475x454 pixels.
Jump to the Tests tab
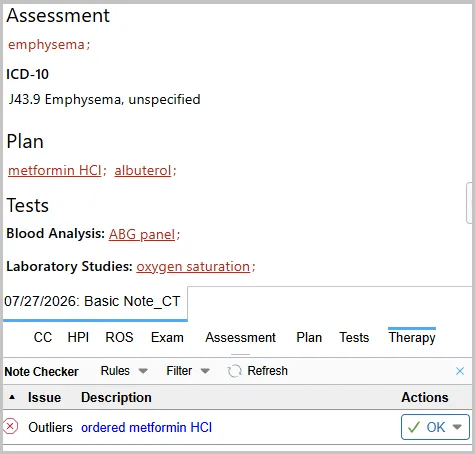click(x=354, y=337)
